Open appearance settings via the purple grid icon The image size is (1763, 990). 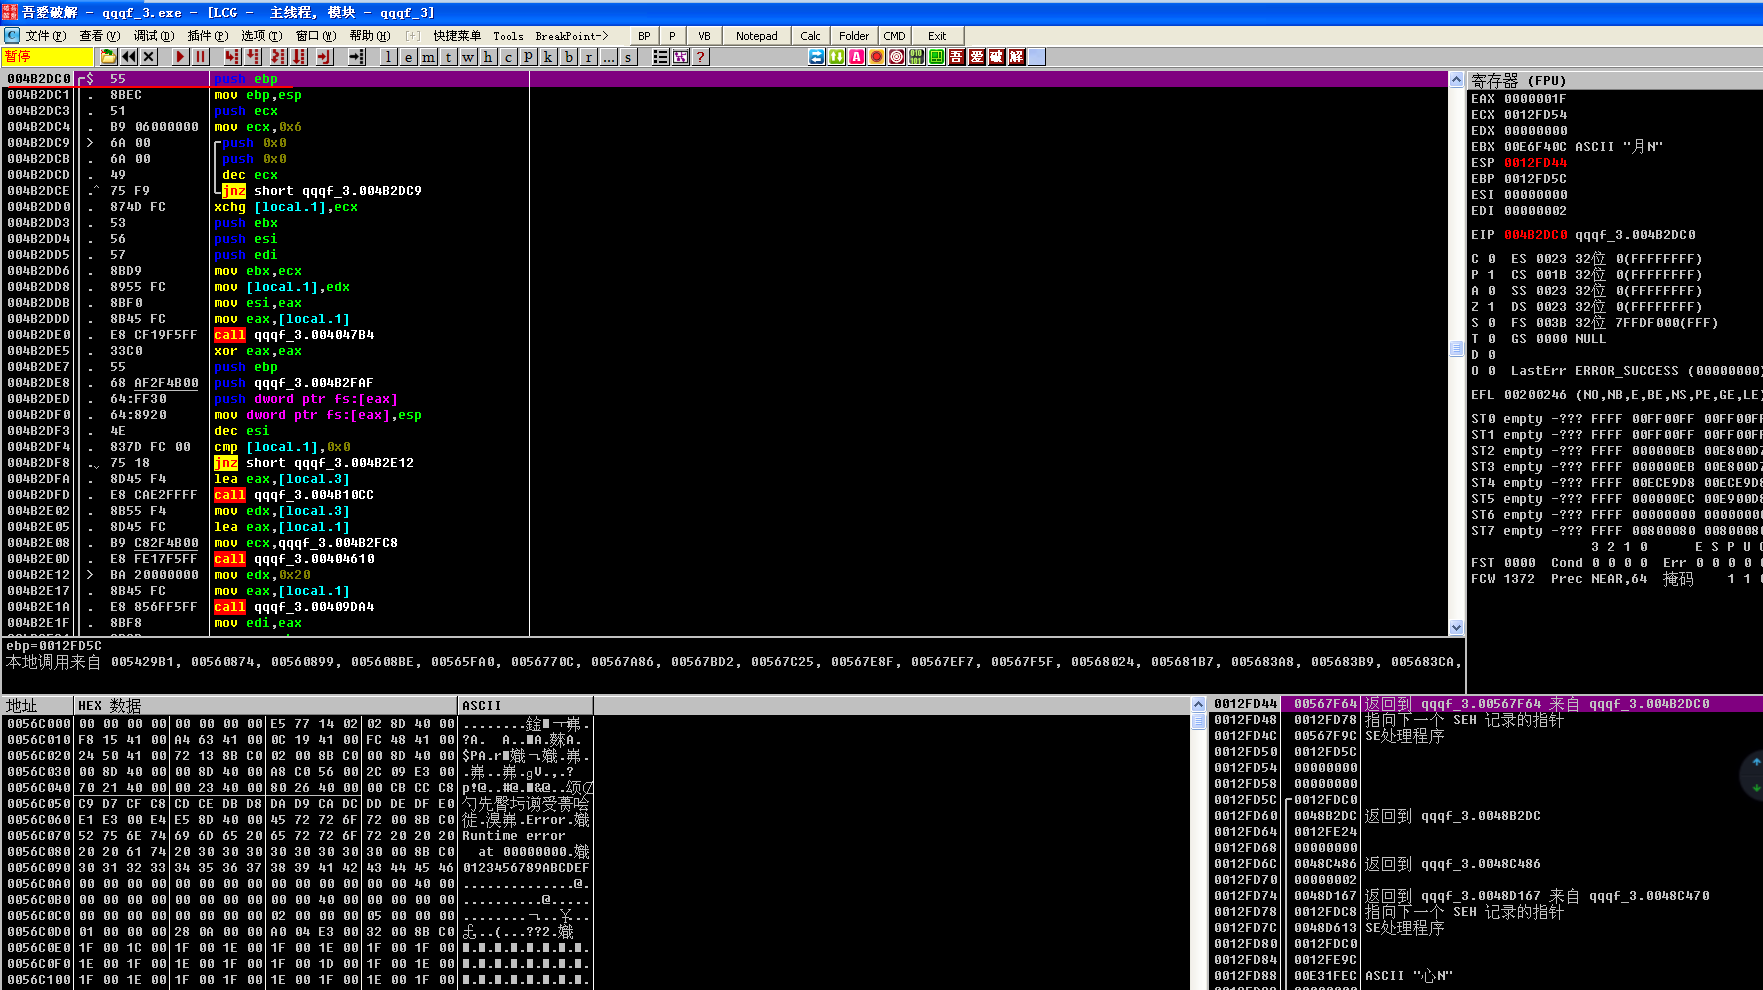click(680, 57)
